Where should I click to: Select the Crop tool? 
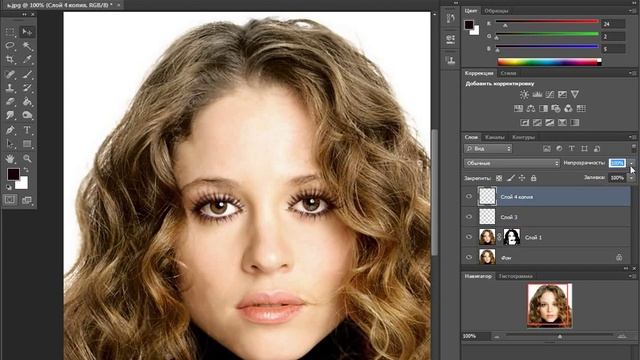[x=10, y=60]
